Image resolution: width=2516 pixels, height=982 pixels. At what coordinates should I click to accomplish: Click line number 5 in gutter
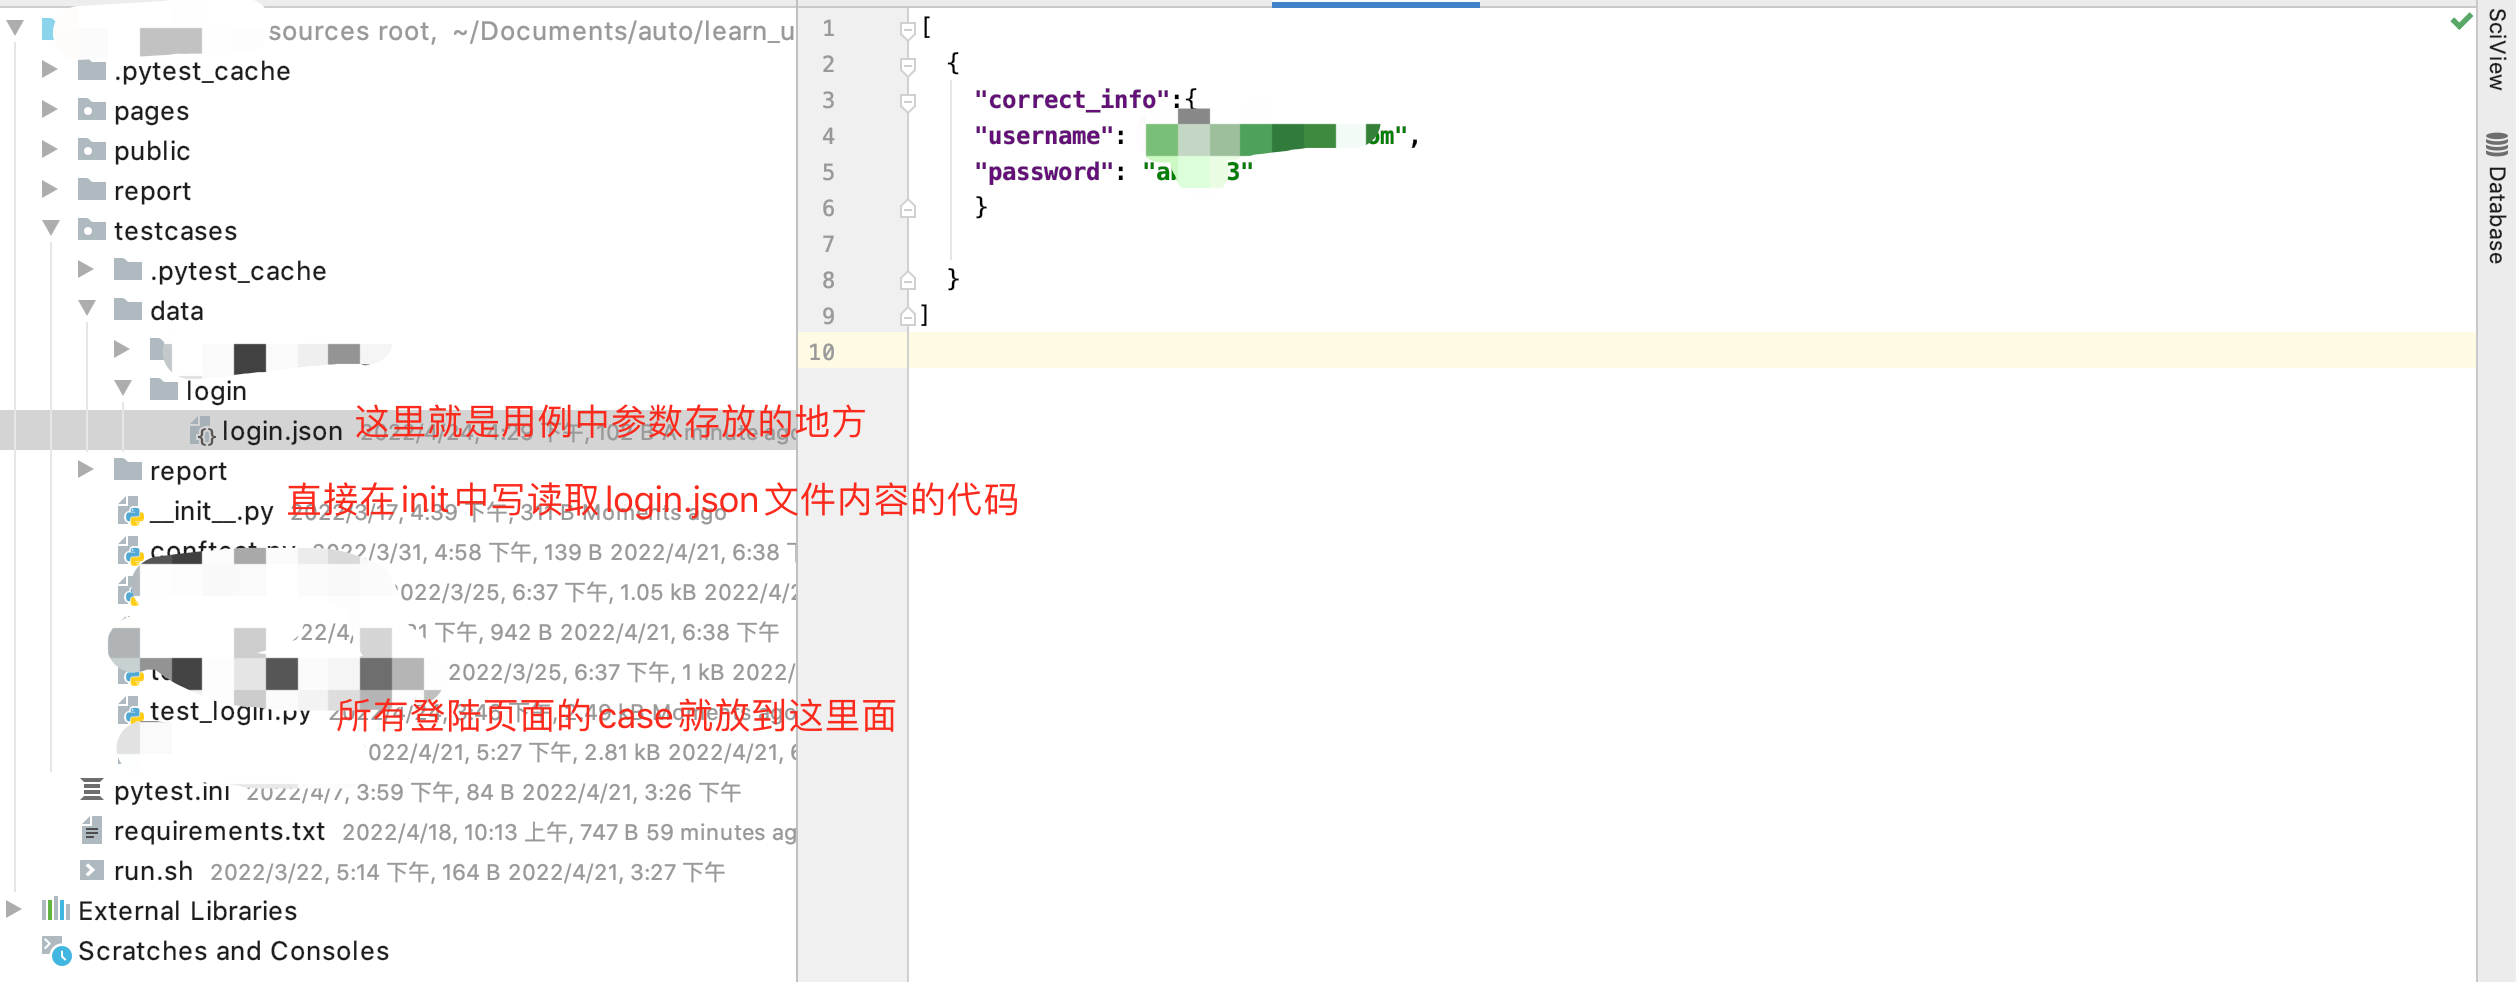(828, 172)
